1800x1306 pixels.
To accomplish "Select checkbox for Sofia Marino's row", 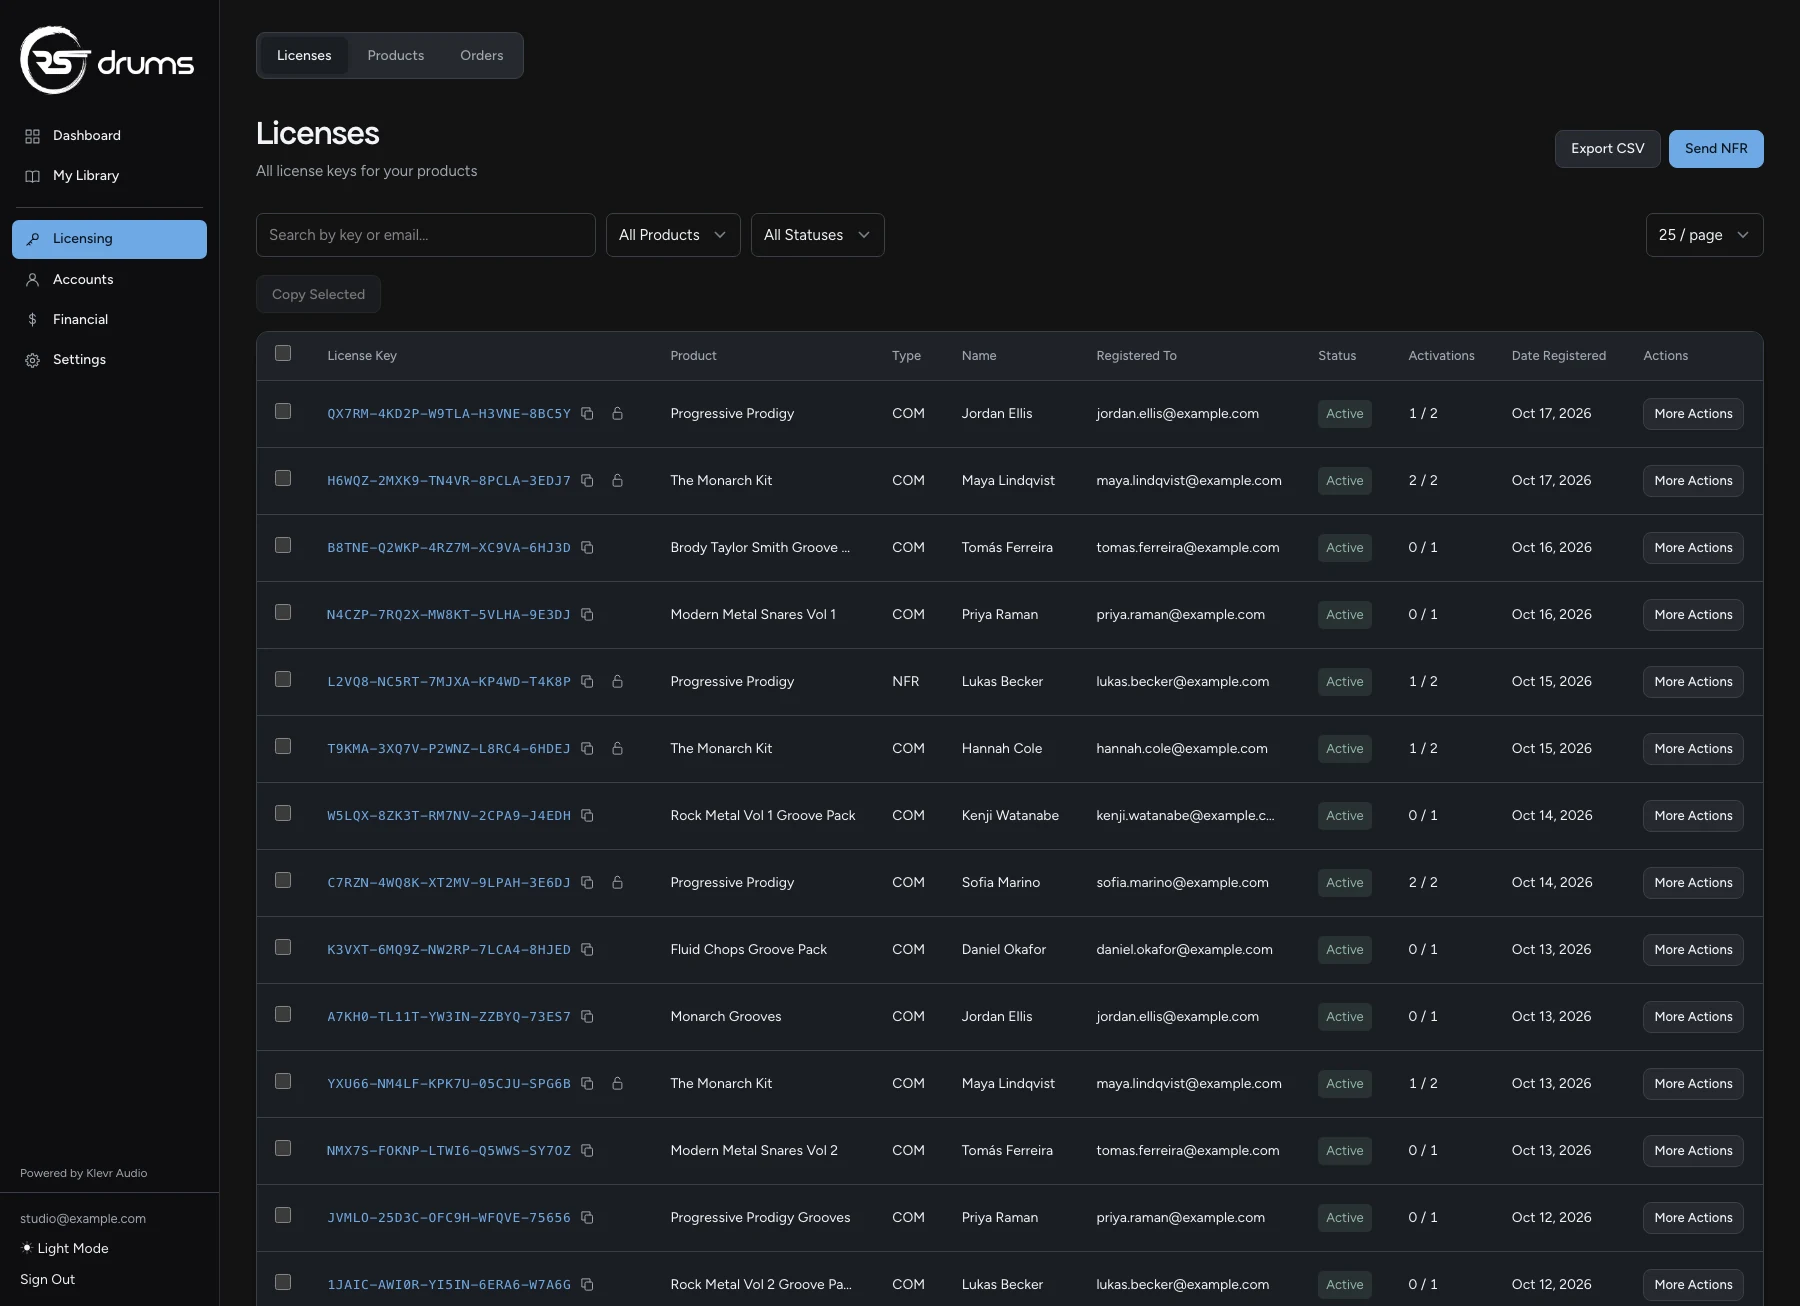I will pyautogui.click(x=283, y=880).
